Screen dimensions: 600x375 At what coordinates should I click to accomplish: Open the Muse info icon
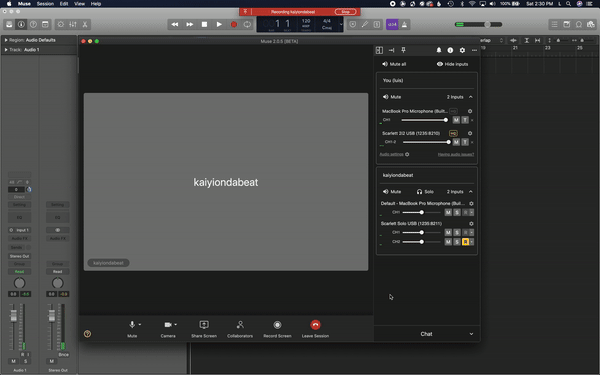coord(450,50)
